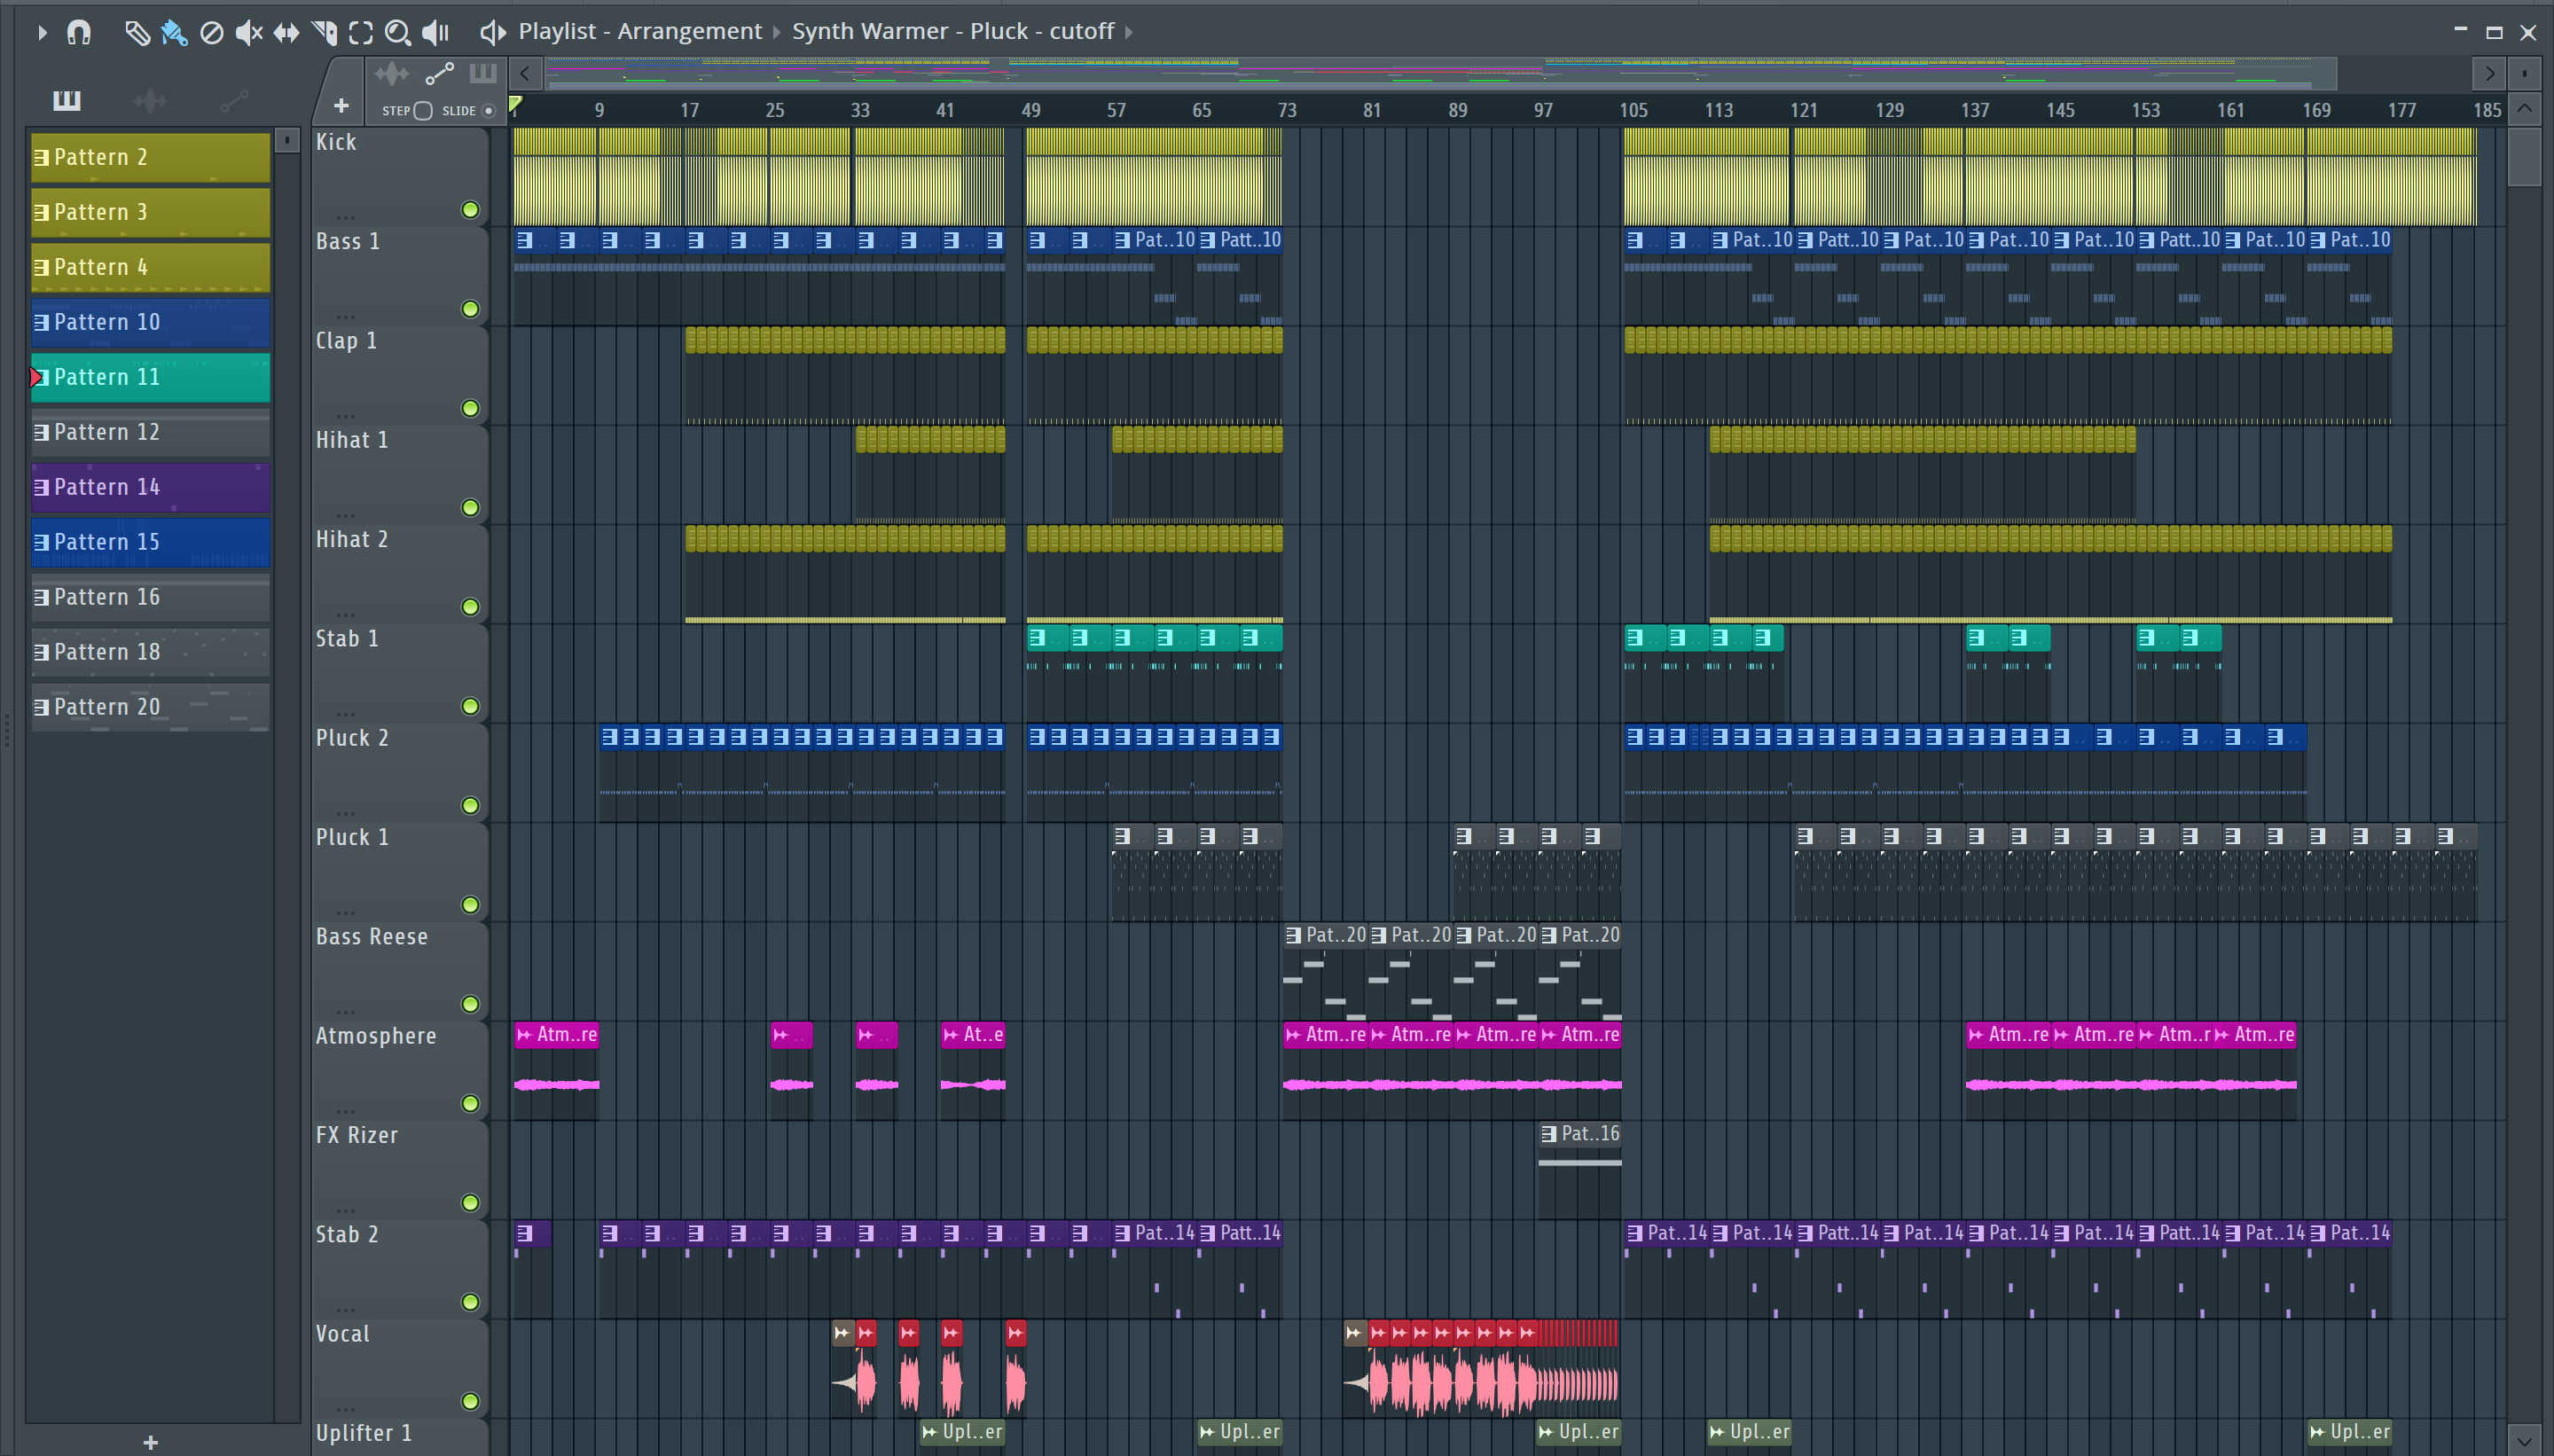
Task: Mute the Pluck 1 track
Action: (x=470, y=905)
